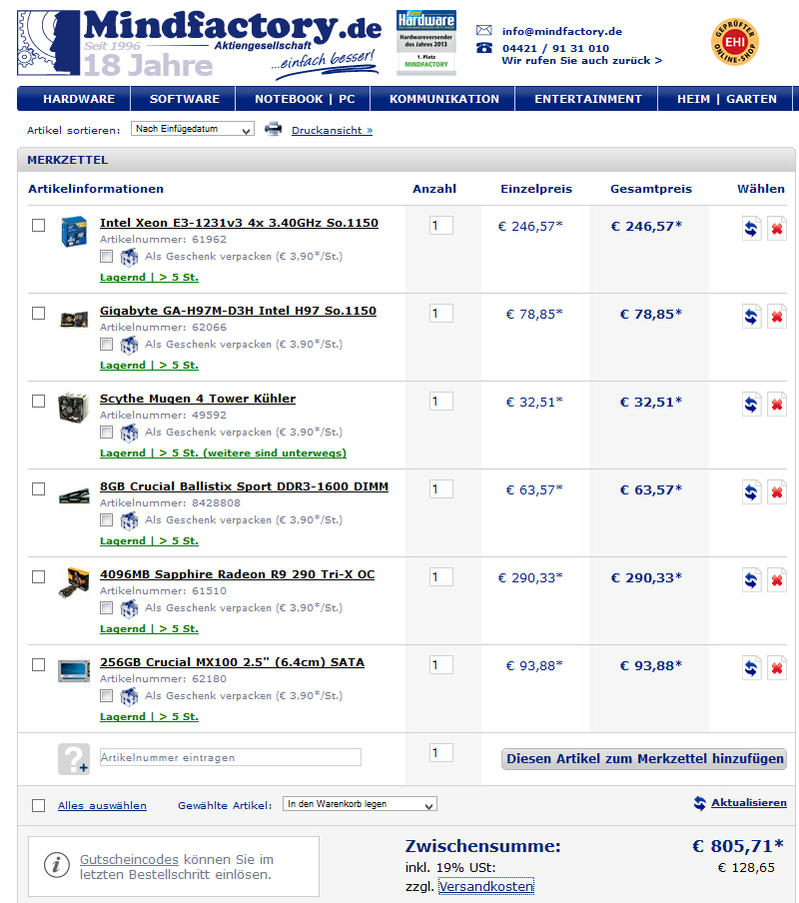Screen dimensions: 799x903
Task: Open 256GB Crucial MX100 product link
Action: (x=232, y=663)
